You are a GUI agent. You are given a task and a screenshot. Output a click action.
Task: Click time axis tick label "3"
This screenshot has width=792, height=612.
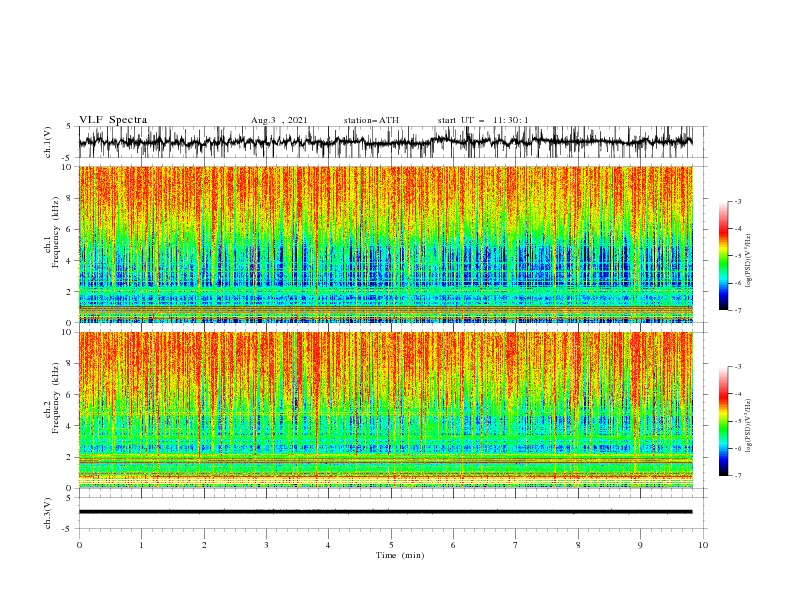(266, 545)
